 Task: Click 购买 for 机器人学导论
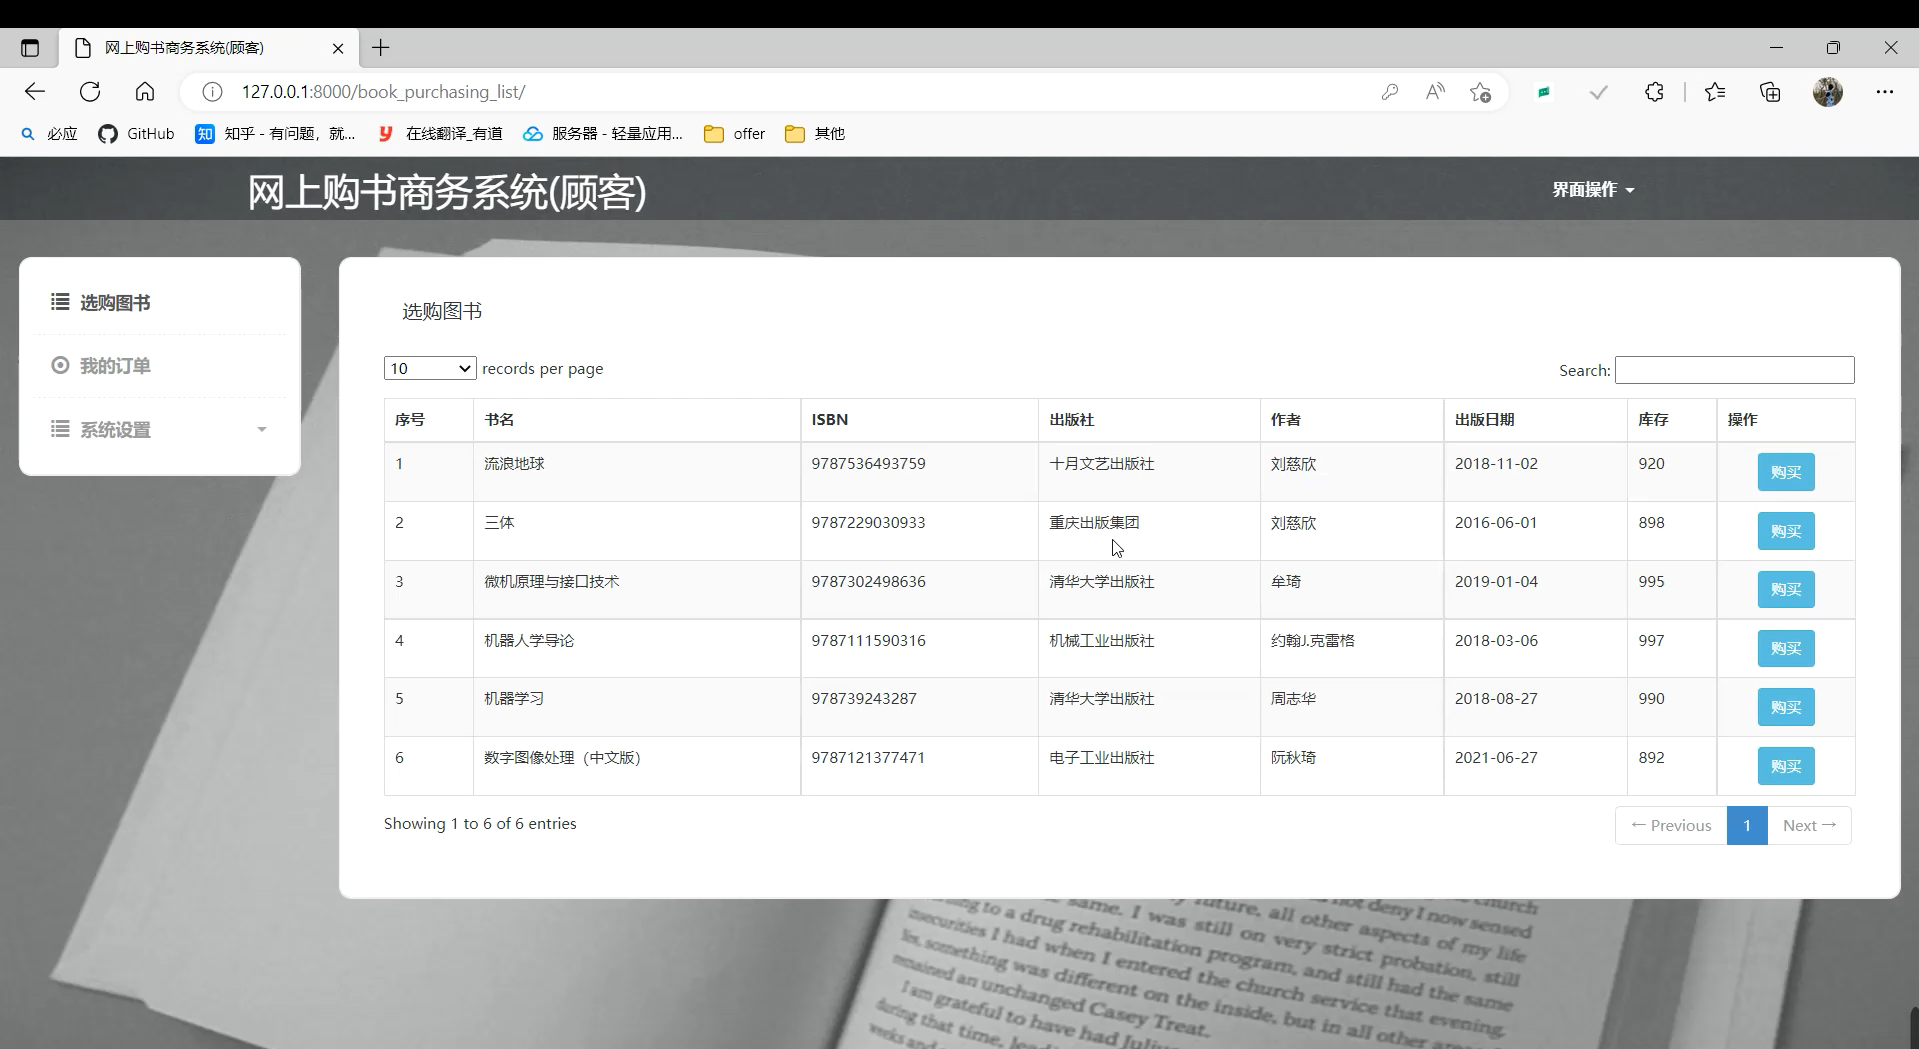click(x=1786, y=648)
